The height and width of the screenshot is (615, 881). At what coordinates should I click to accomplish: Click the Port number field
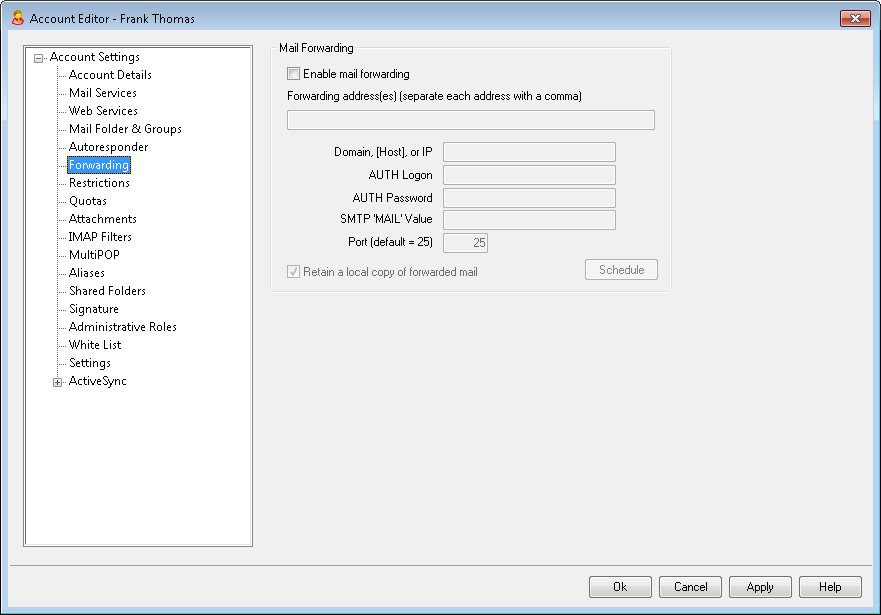click(x=465, y=243)
